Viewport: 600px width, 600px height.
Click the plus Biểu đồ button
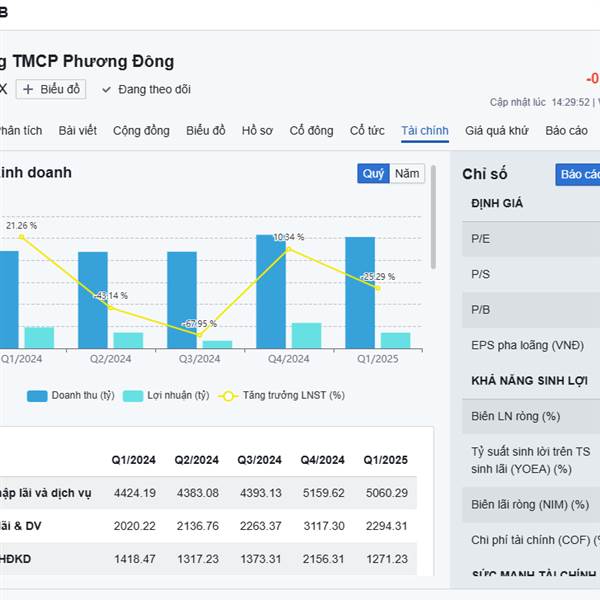(51, 90)
